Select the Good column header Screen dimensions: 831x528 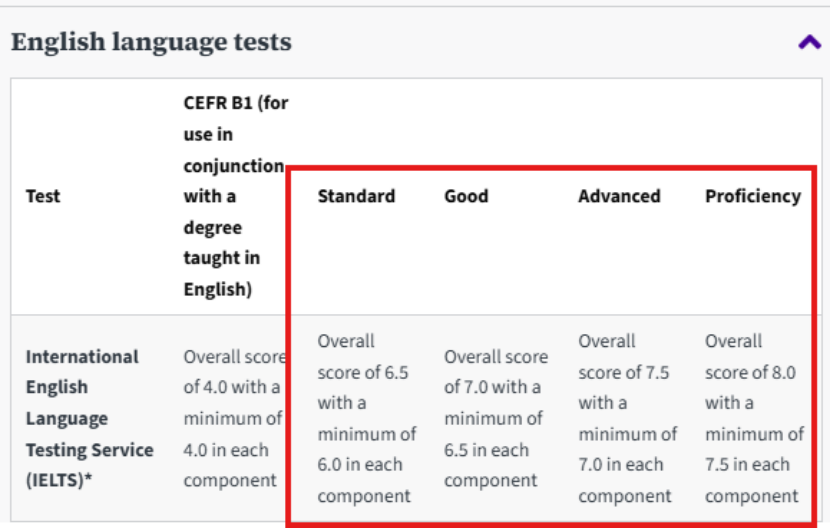coord(466,196)
